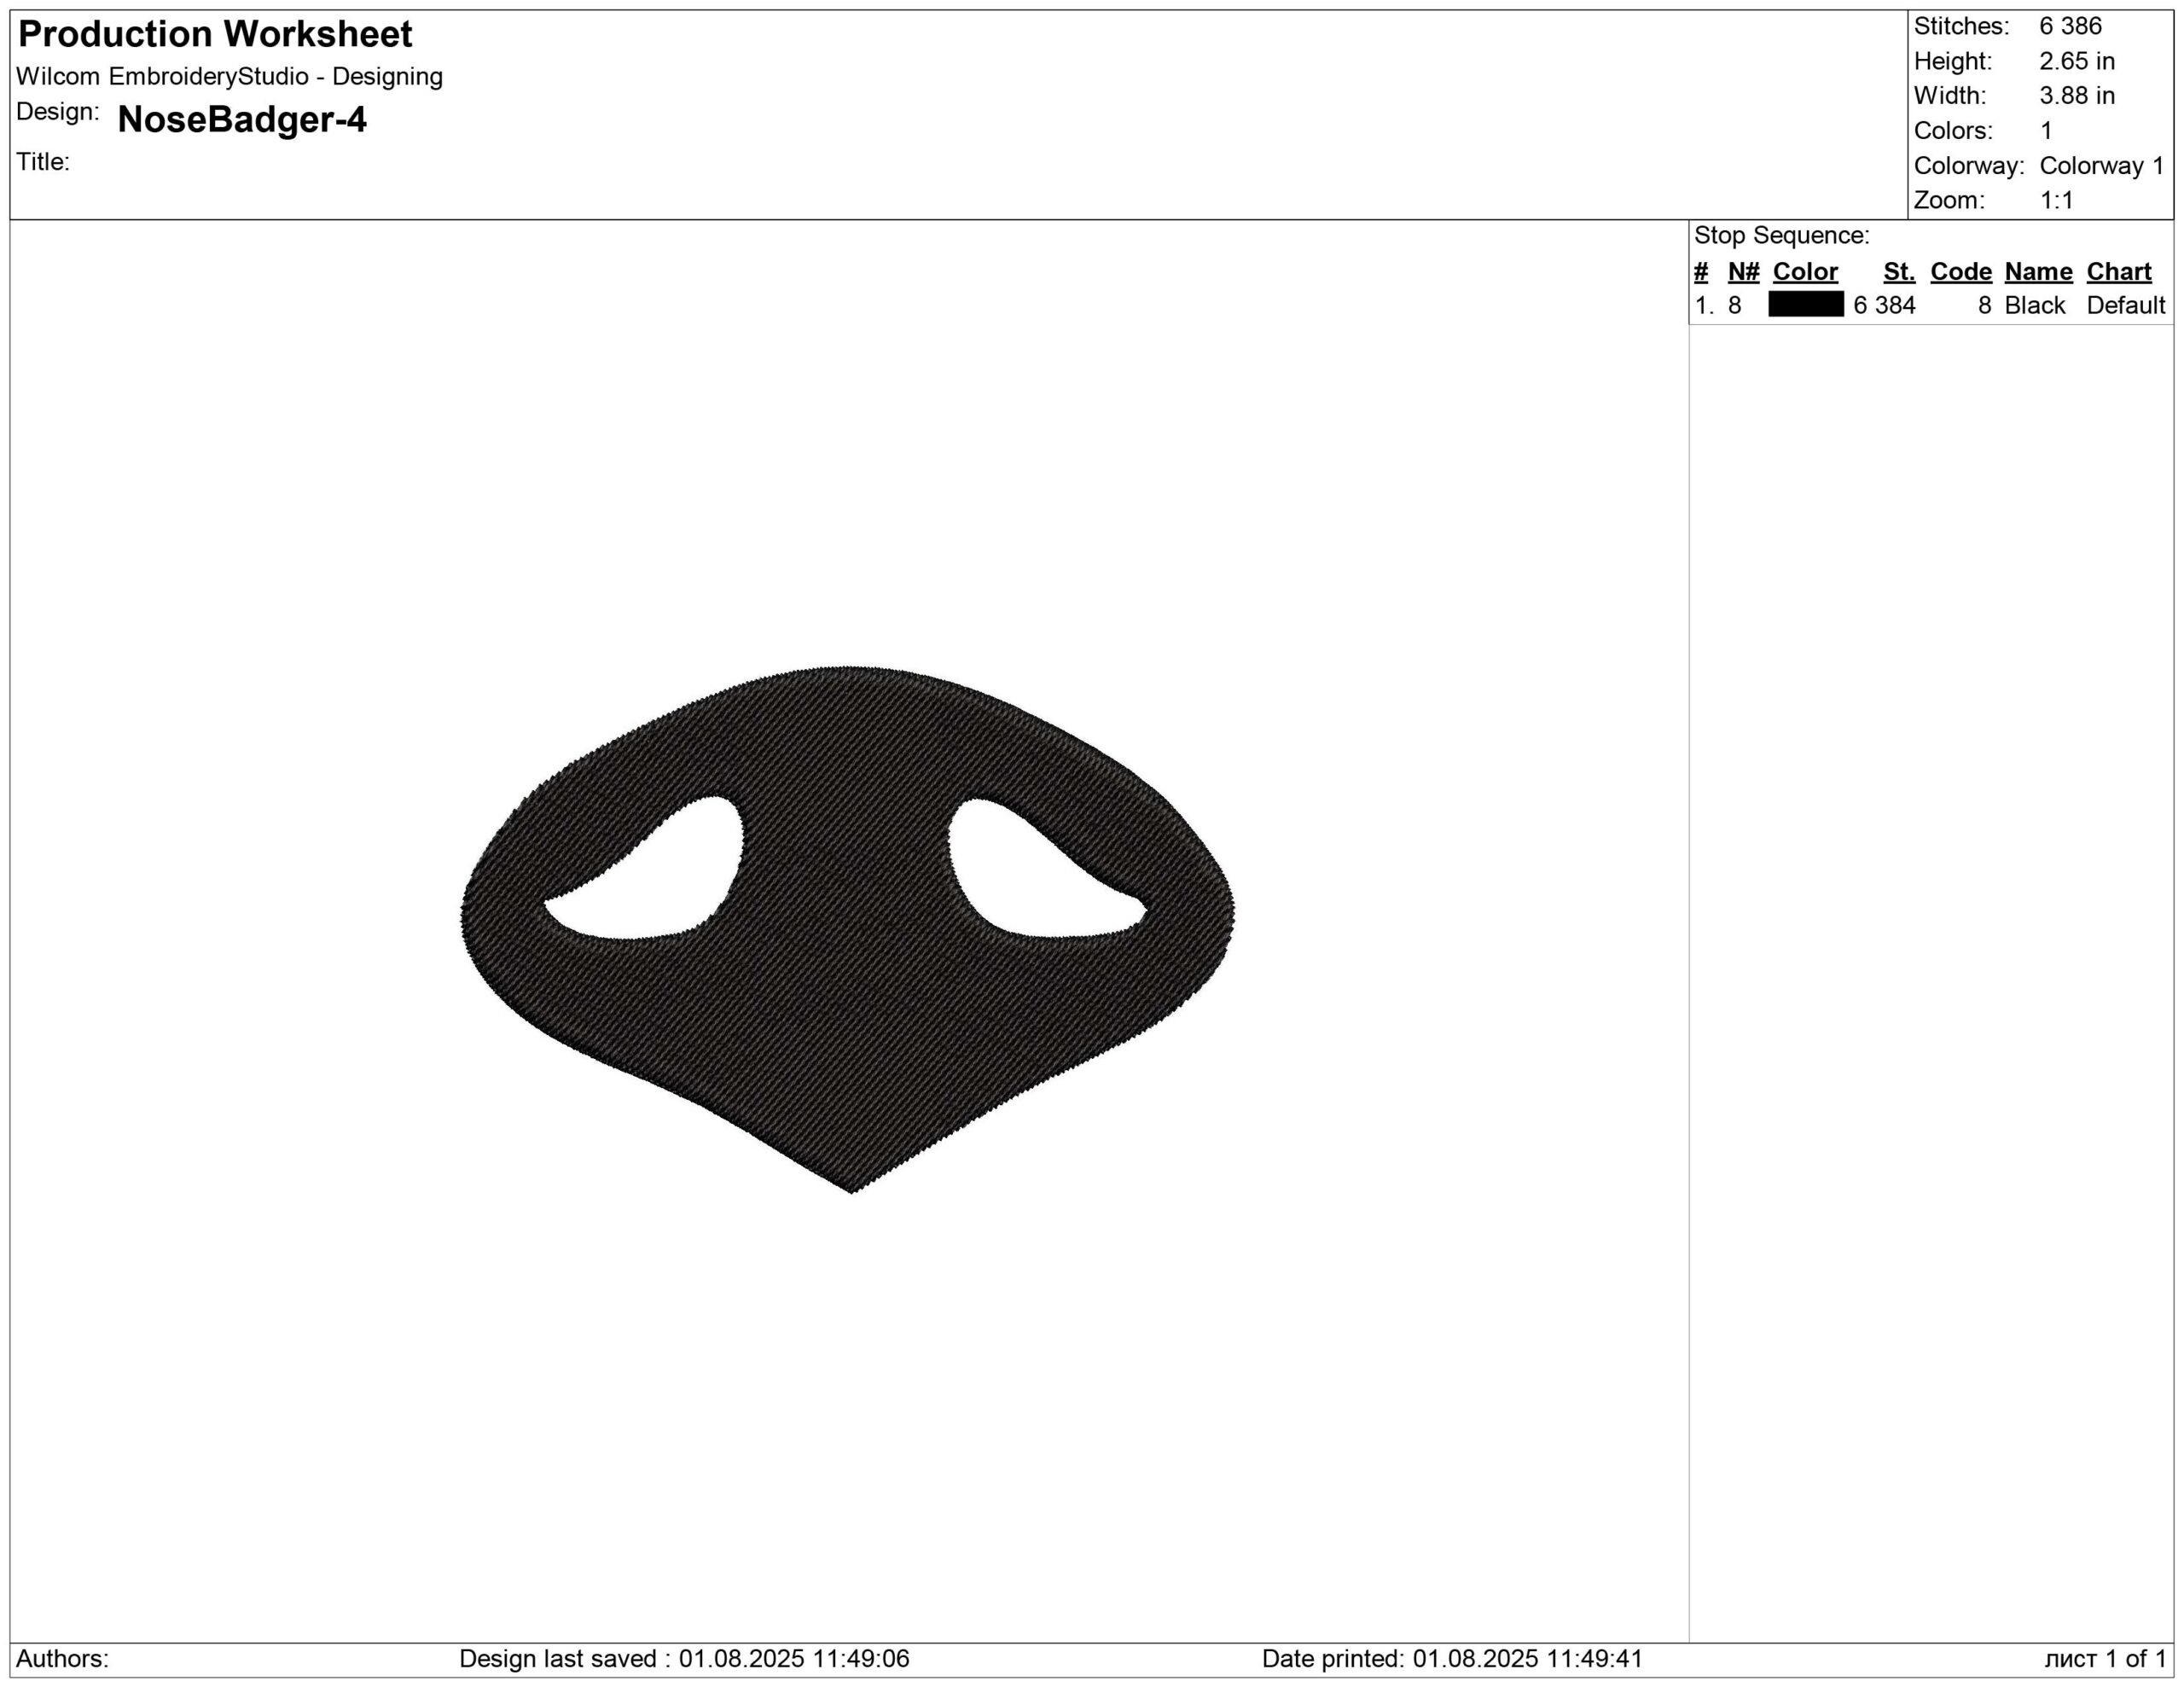Click the Zoom 1:1 value
2184x1681 pixels.
(x=2056, y=201)
